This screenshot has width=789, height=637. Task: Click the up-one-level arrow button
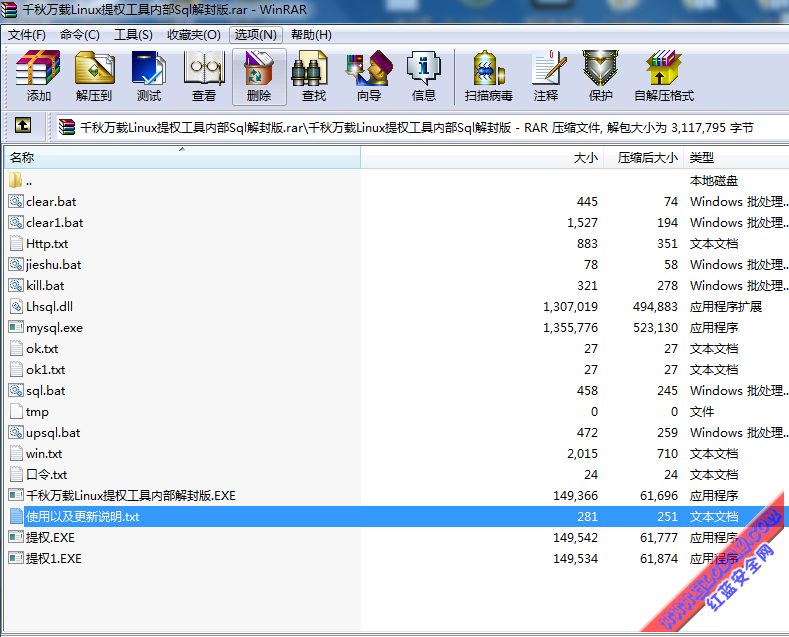coord(23,125)
